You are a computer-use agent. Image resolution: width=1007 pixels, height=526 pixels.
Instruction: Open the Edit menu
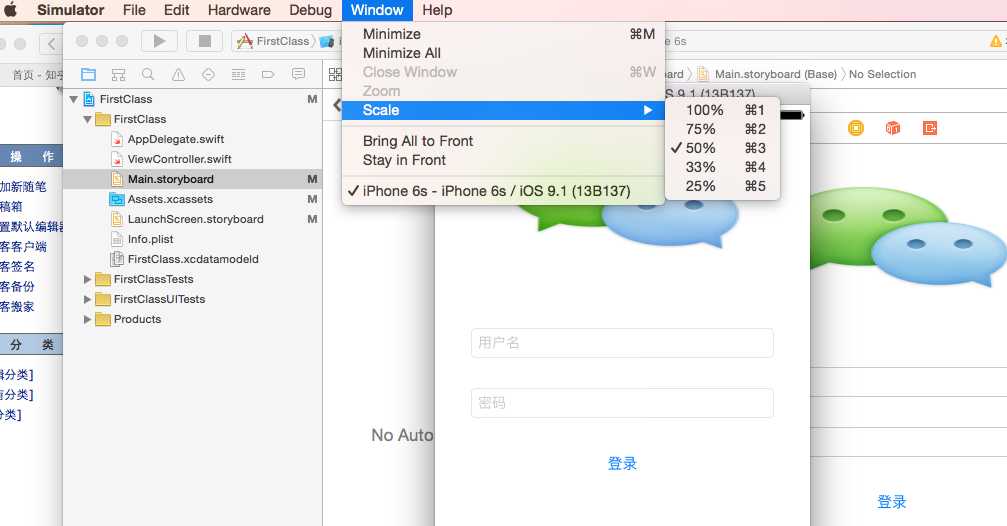(x=177, y=10)
